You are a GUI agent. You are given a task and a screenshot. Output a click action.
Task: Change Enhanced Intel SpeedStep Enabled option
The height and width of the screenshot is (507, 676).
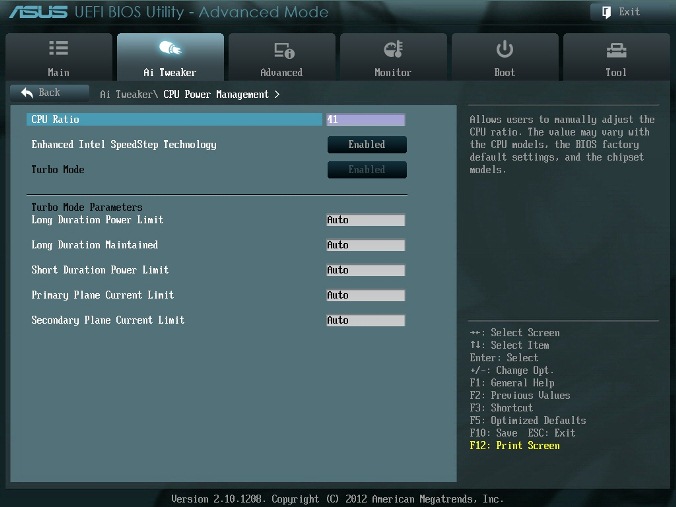[x=367, y=144]
